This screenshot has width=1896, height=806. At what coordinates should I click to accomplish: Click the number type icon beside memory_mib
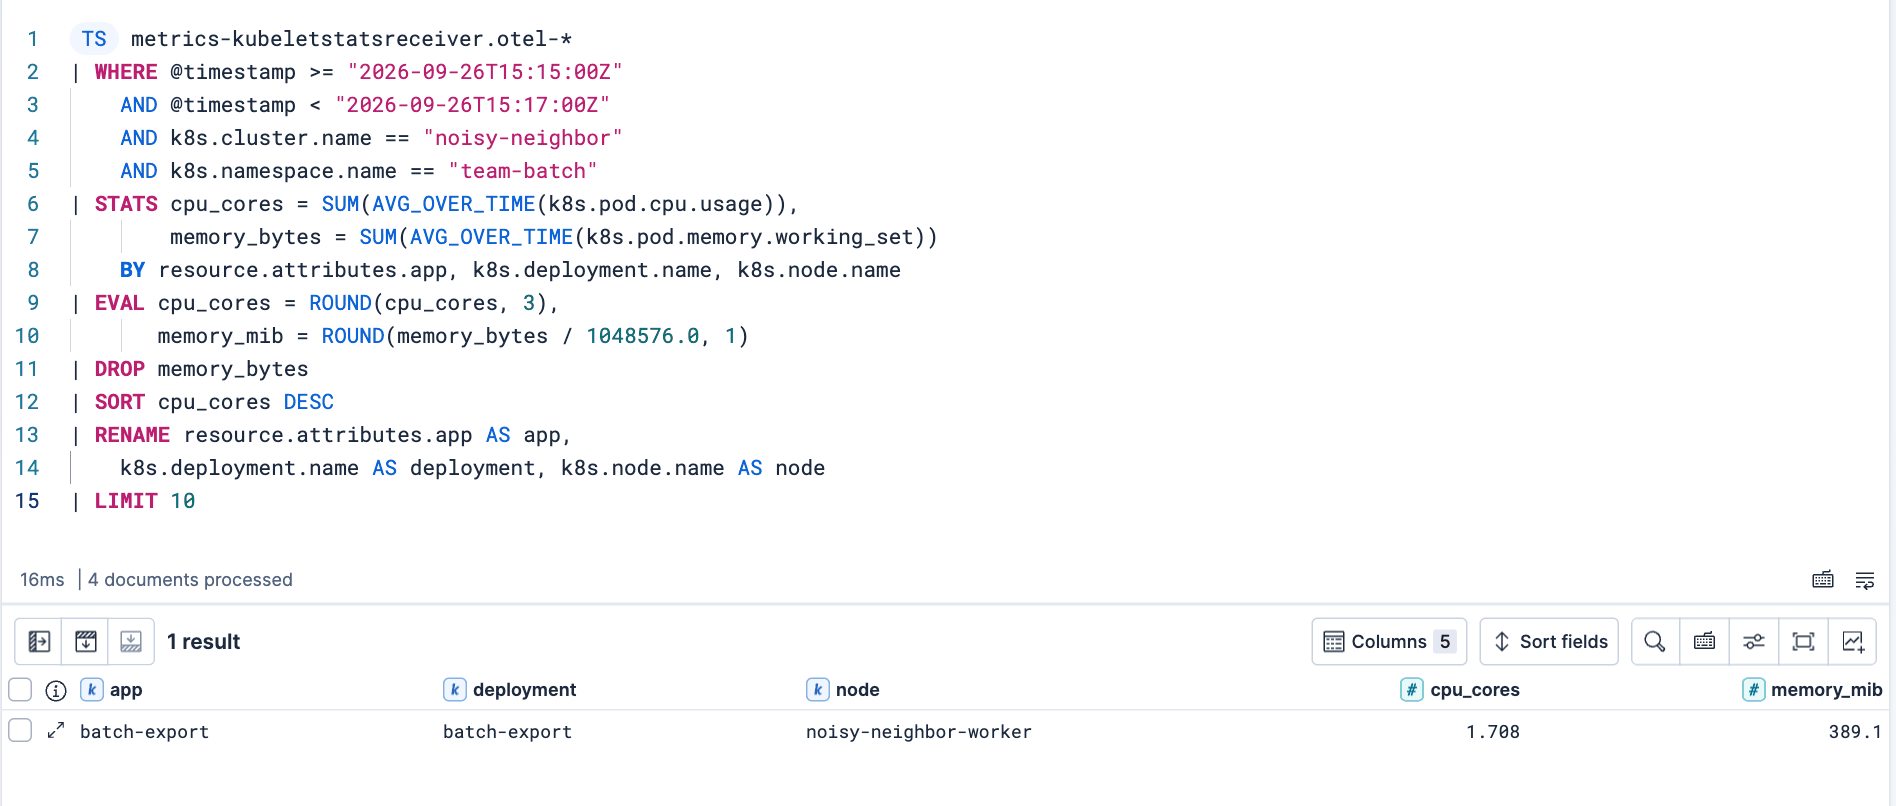pyautogui.click(x=1754, y=690)
